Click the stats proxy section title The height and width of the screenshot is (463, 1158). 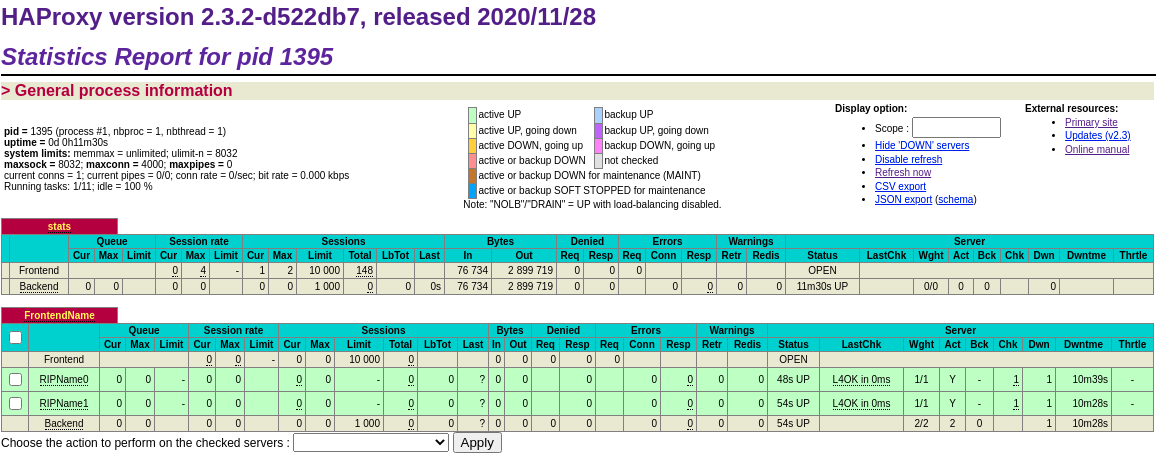coord(59,227)
